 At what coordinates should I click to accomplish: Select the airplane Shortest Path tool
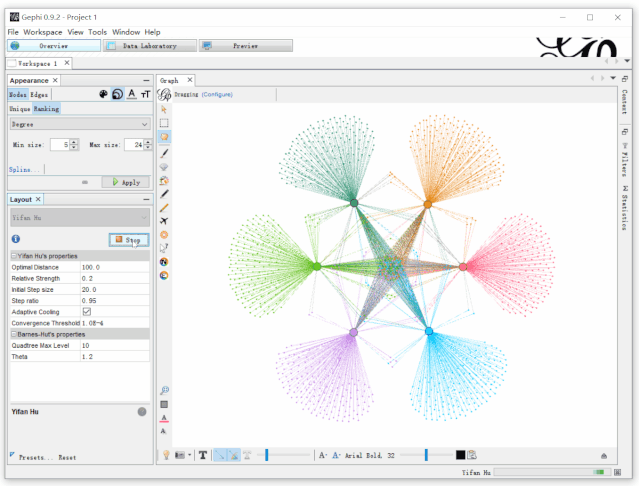pyautogui.click(x=164, y=221)
